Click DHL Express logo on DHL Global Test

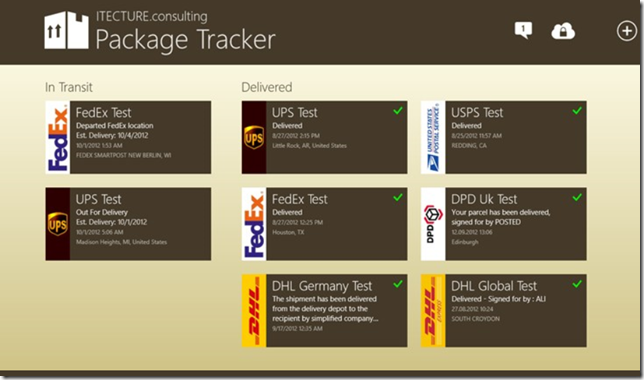pyautogui.click(x=433, y=311)
